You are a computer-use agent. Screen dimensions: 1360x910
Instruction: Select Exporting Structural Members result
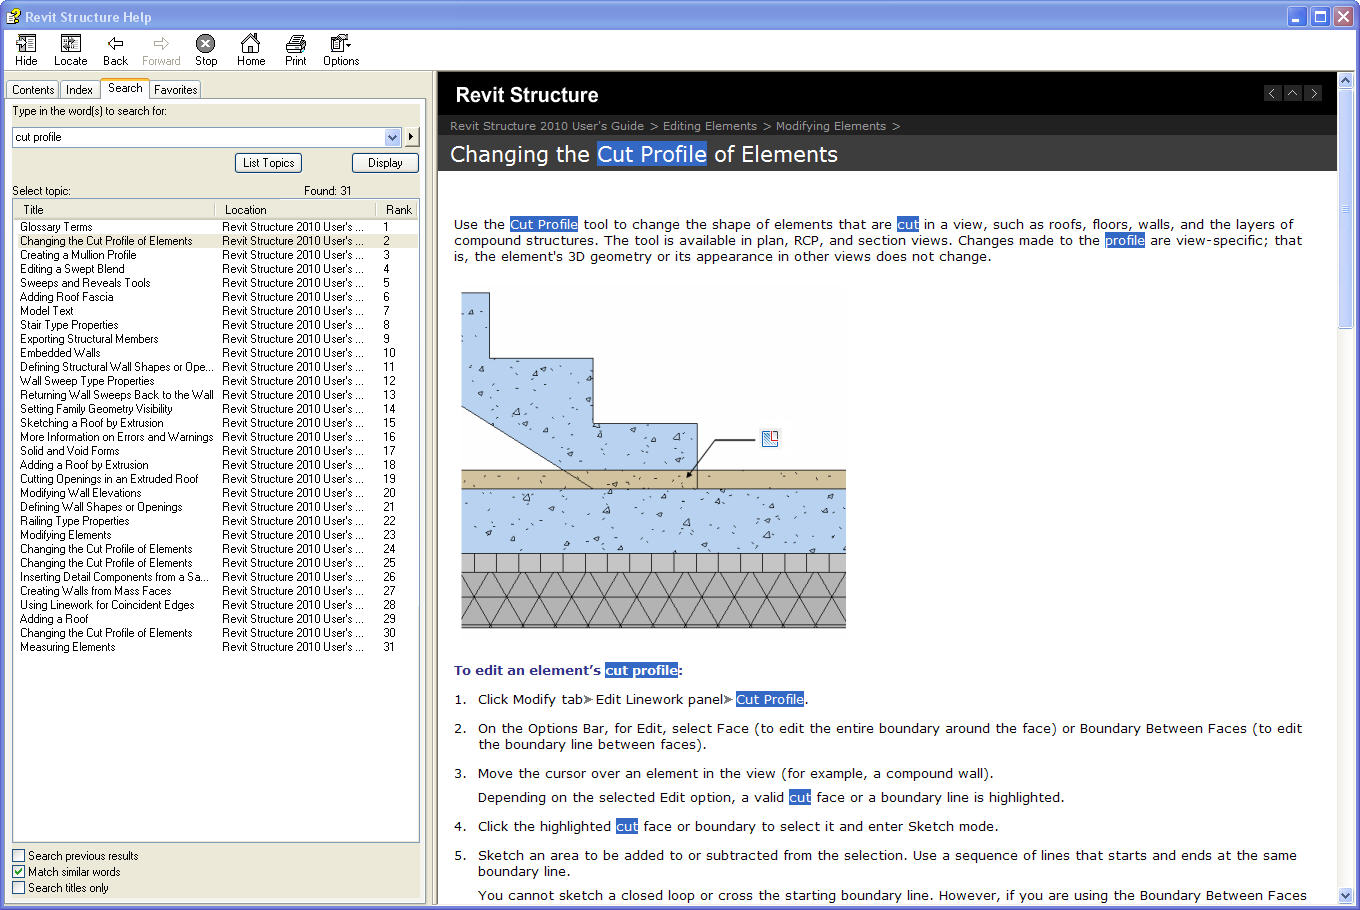(x=89, y=339)
